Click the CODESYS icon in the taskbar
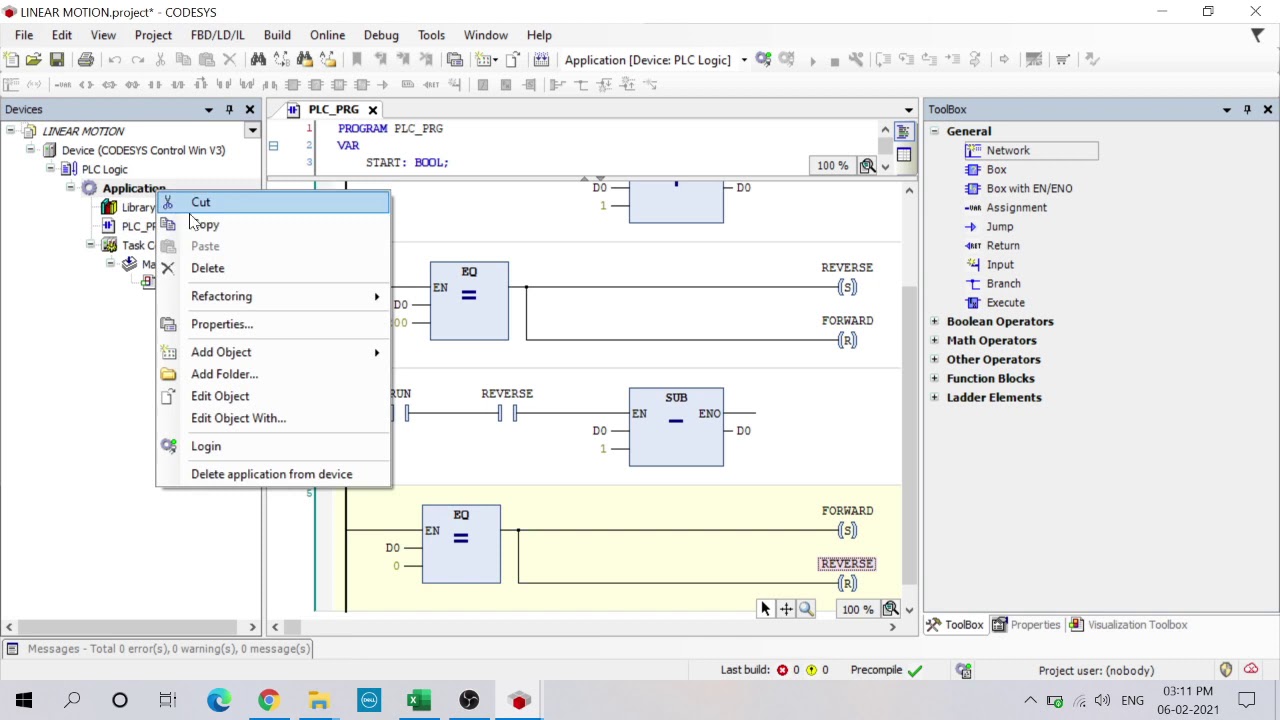This screenshot has height=720, width=1280. pos(519,700)
